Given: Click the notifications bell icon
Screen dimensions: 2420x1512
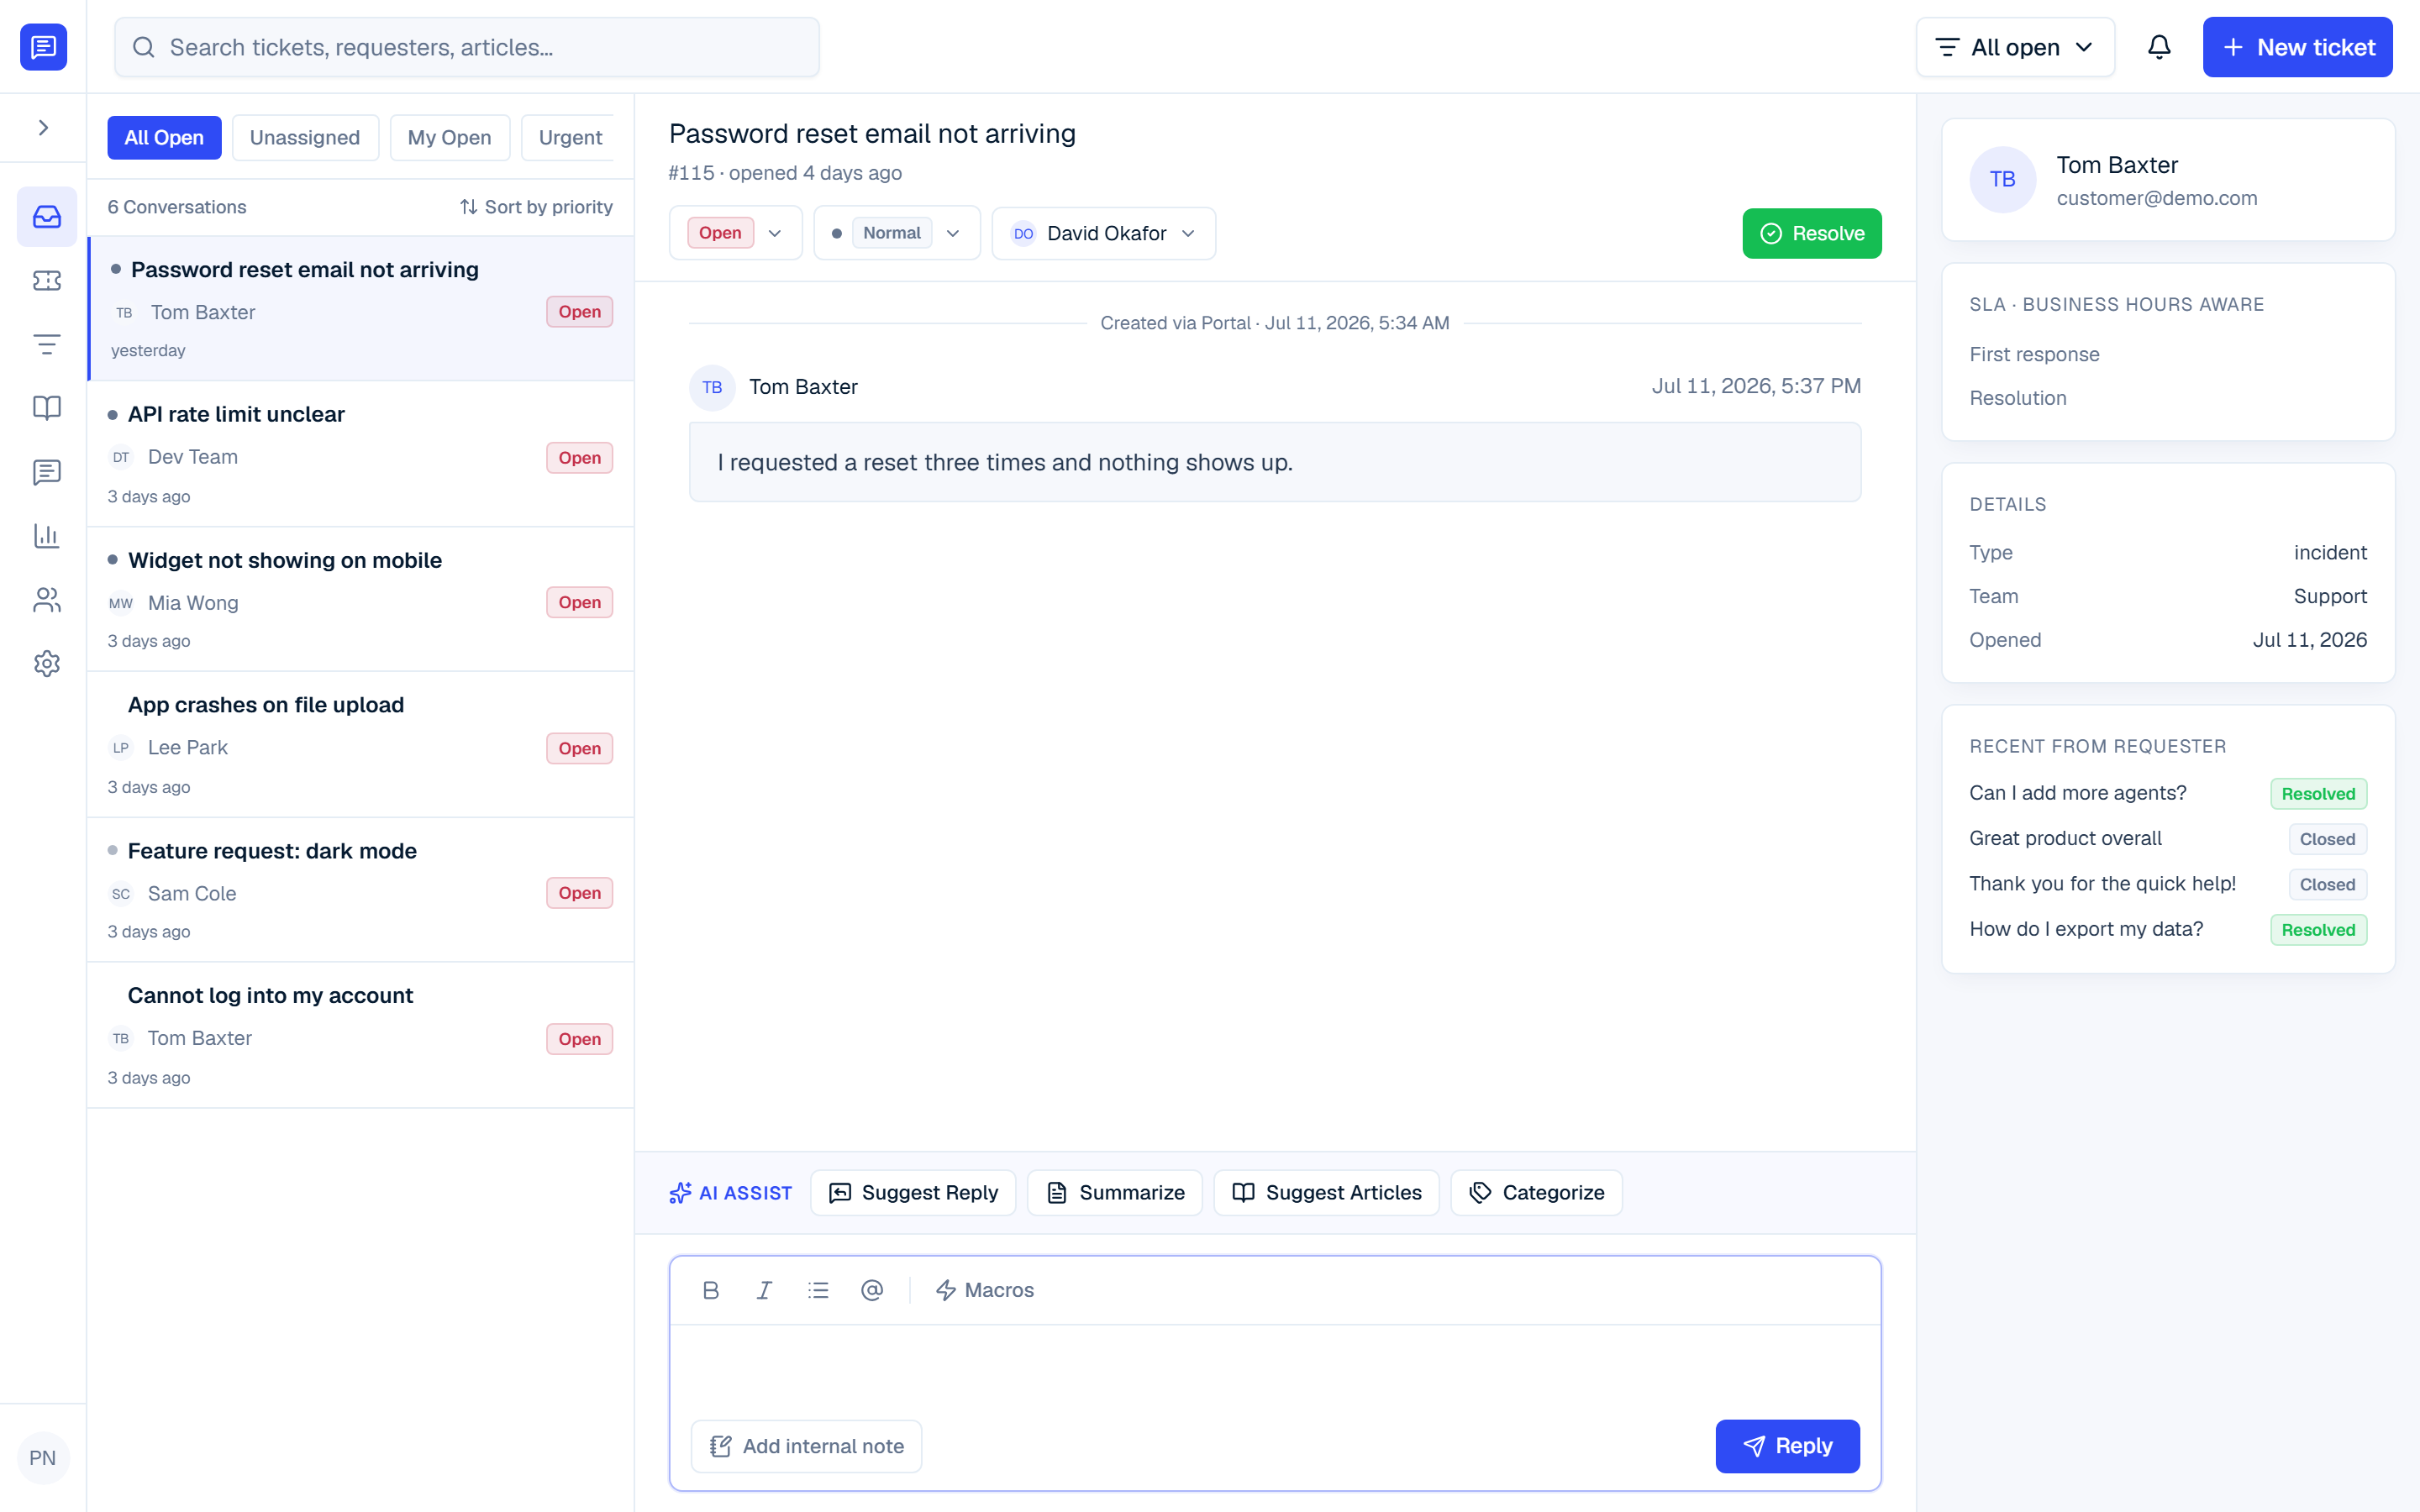Looking at the screenshot, I should (2159, 47).
